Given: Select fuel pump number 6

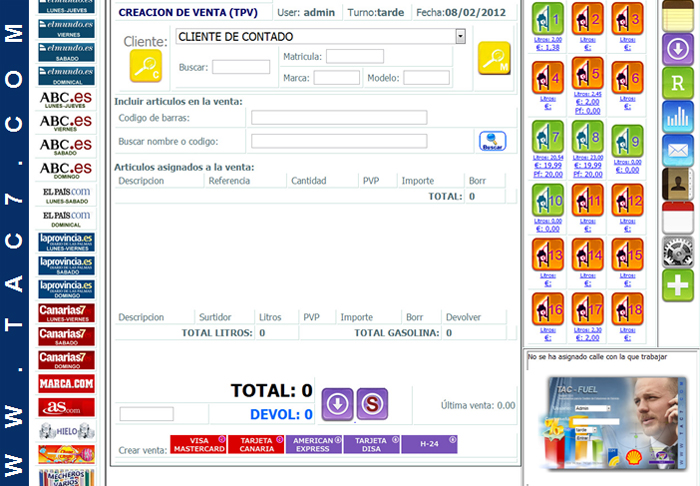Looking at the screenshot, I should click(x=627, y=78).
